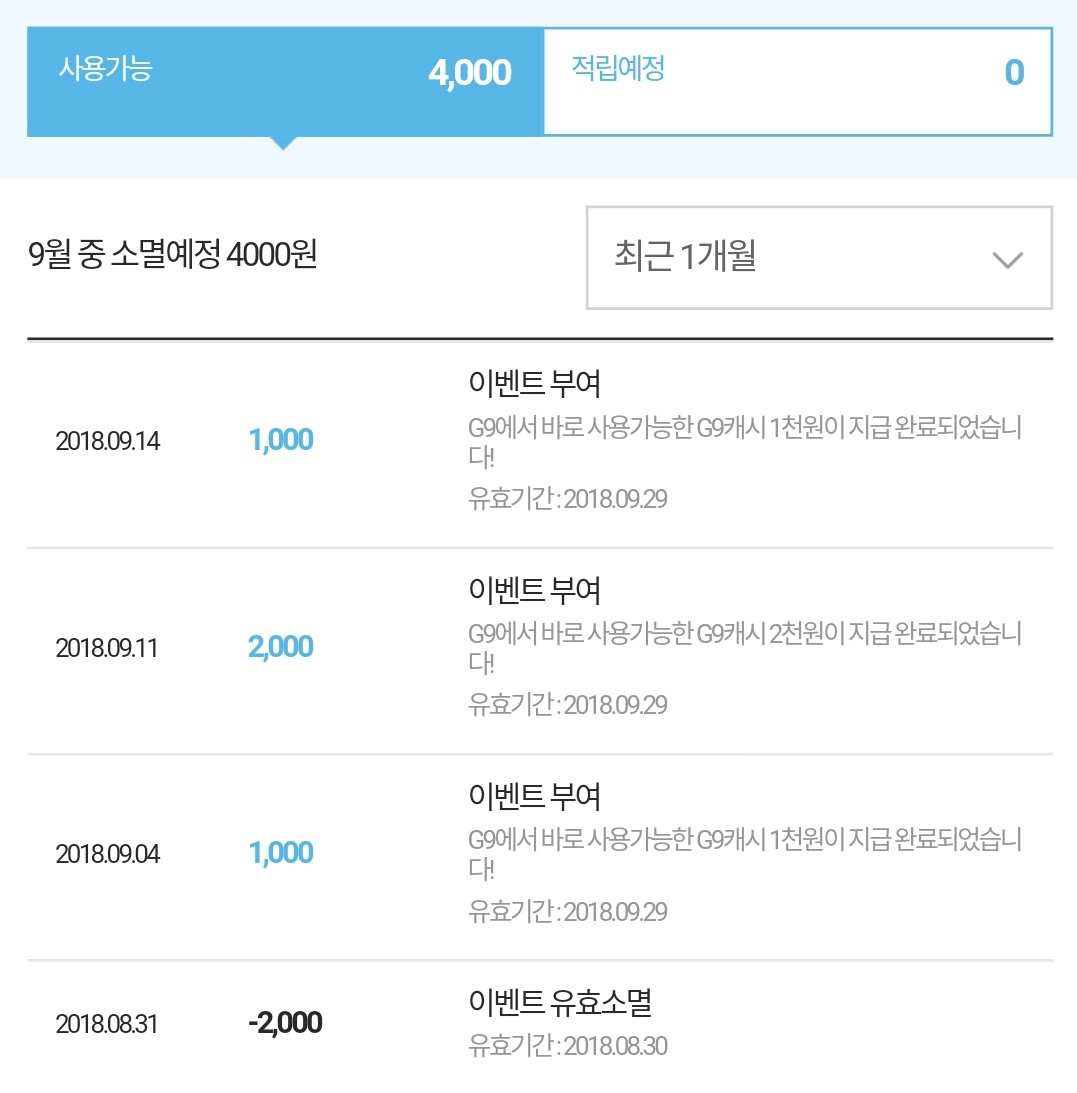Click the 2018.08.31 date label
The width and height of the screenshot is (1077, 1093).
click(x=107, y=1025)
